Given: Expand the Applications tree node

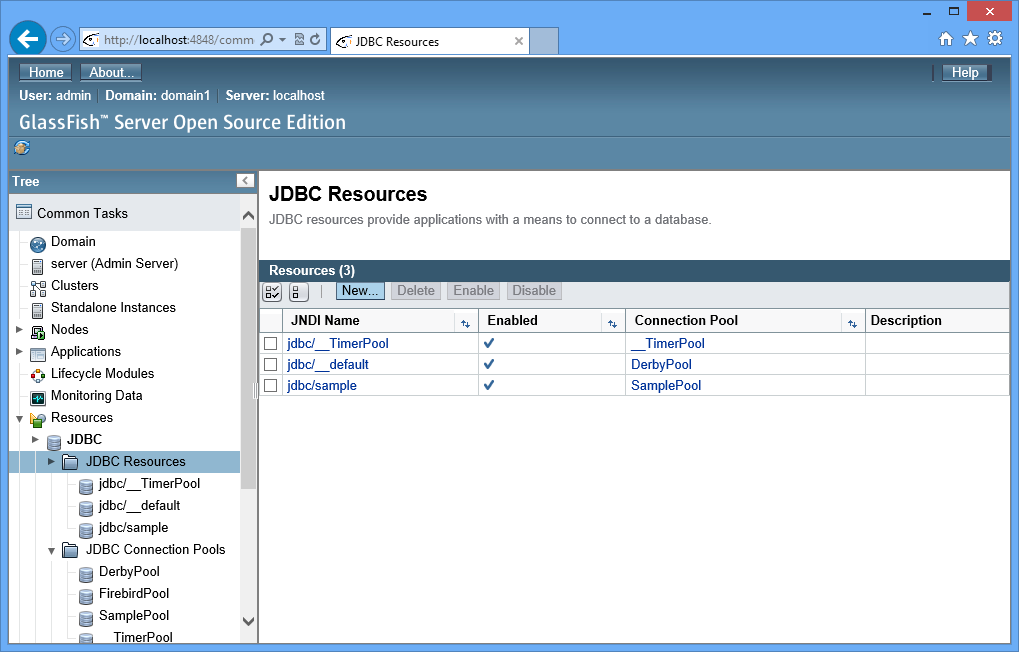Looking at the screenshot, I should [x=19, y=352].
